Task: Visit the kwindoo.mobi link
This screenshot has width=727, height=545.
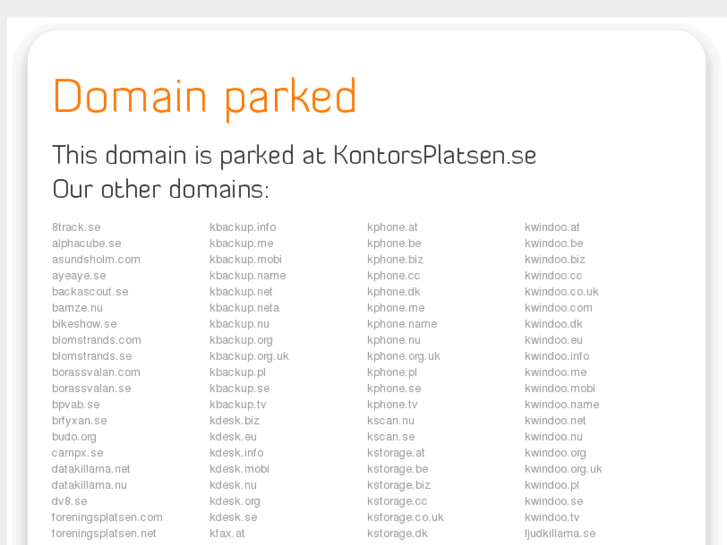Action: (560, 388)
